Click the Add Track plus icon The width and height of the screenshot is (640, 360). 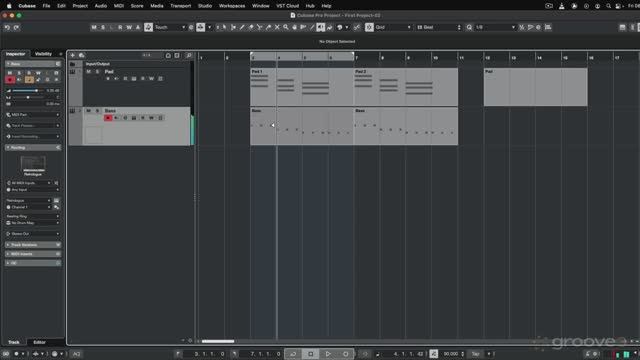(x=73, y=55)
